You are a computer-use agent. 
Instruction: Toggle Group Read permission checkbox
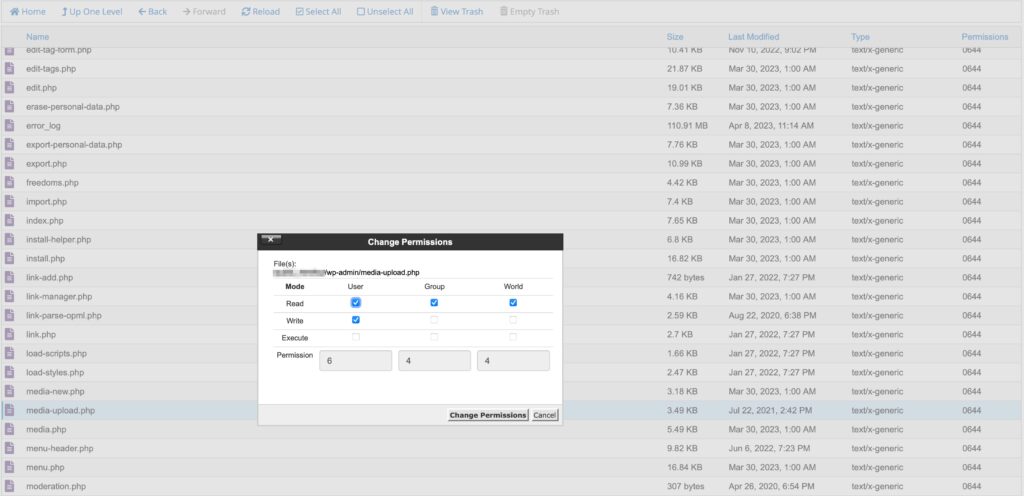click(x=434, y=303)
